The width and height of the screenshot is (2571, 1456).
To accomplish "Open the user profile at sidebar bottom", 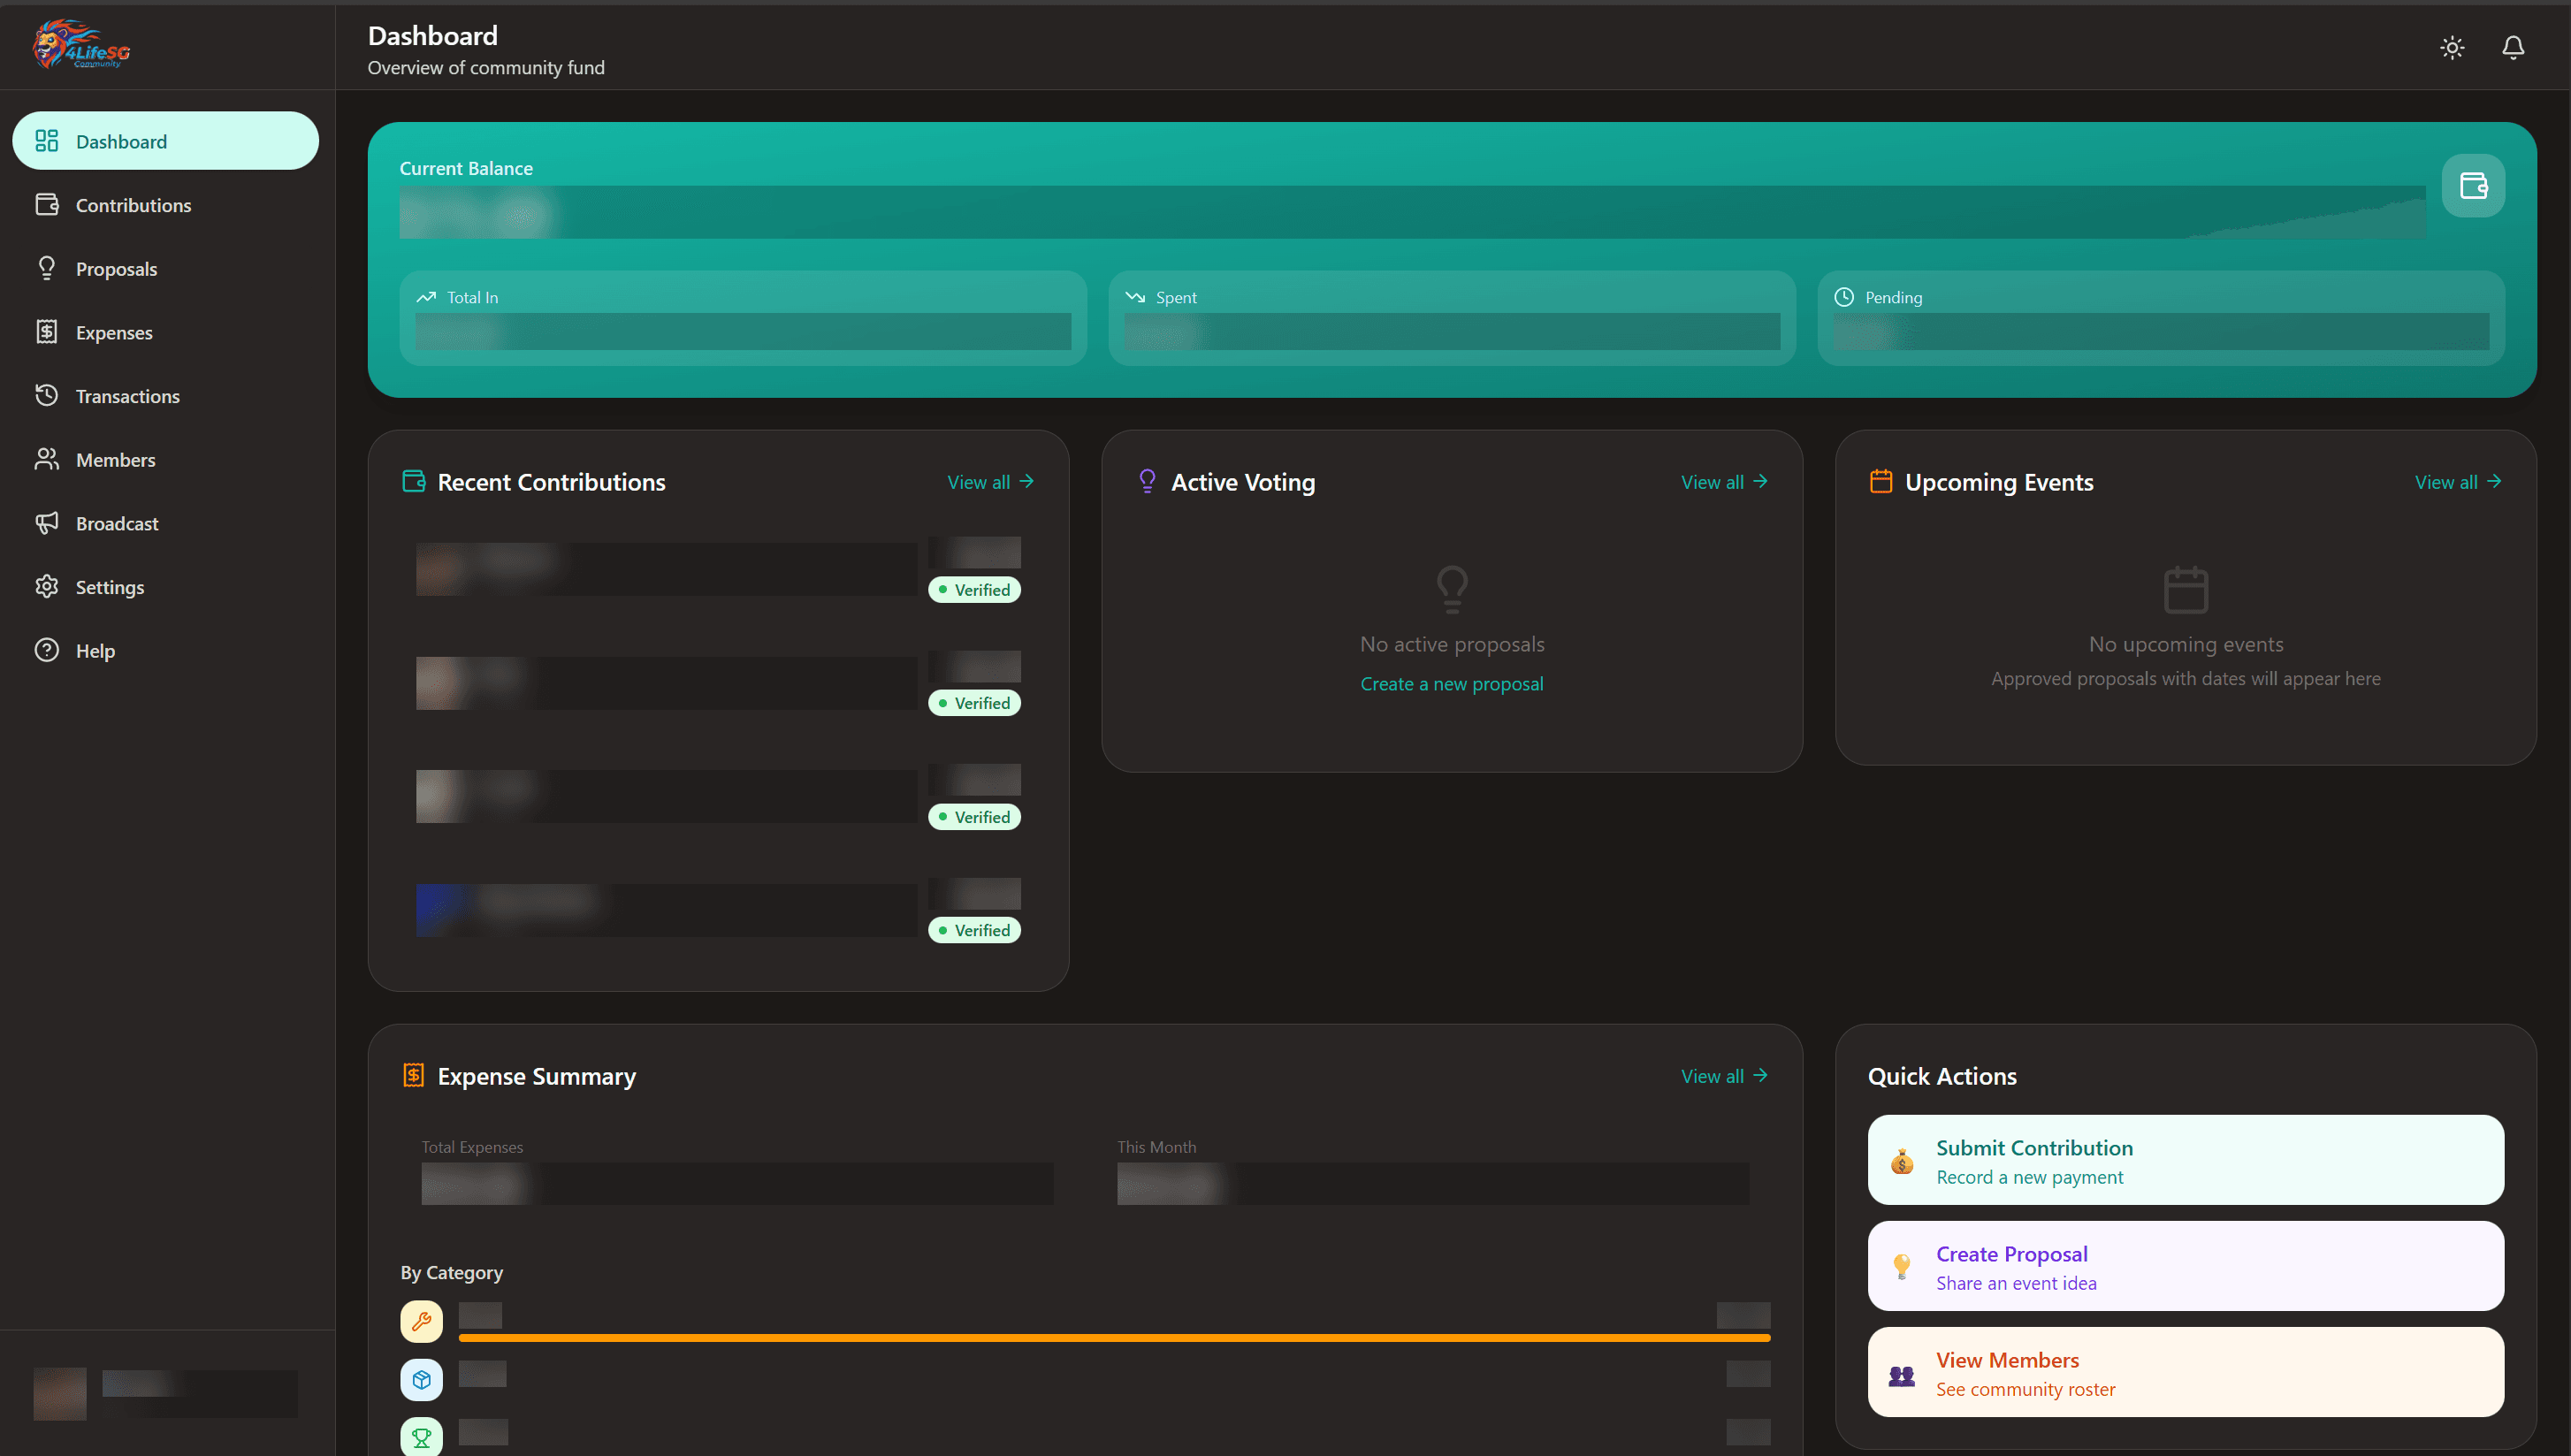I will tap(165, 1393).
